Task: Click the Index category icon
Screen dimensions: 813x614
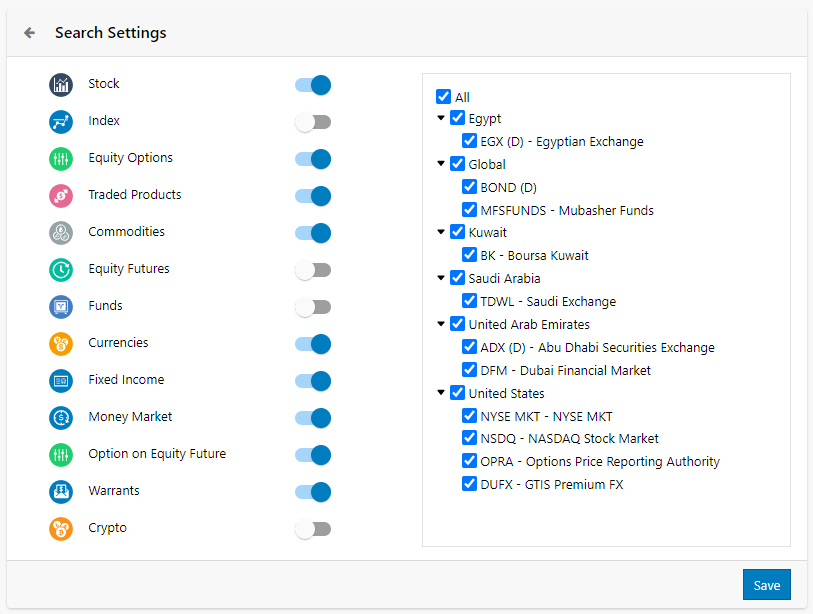Action: (61, 122)
